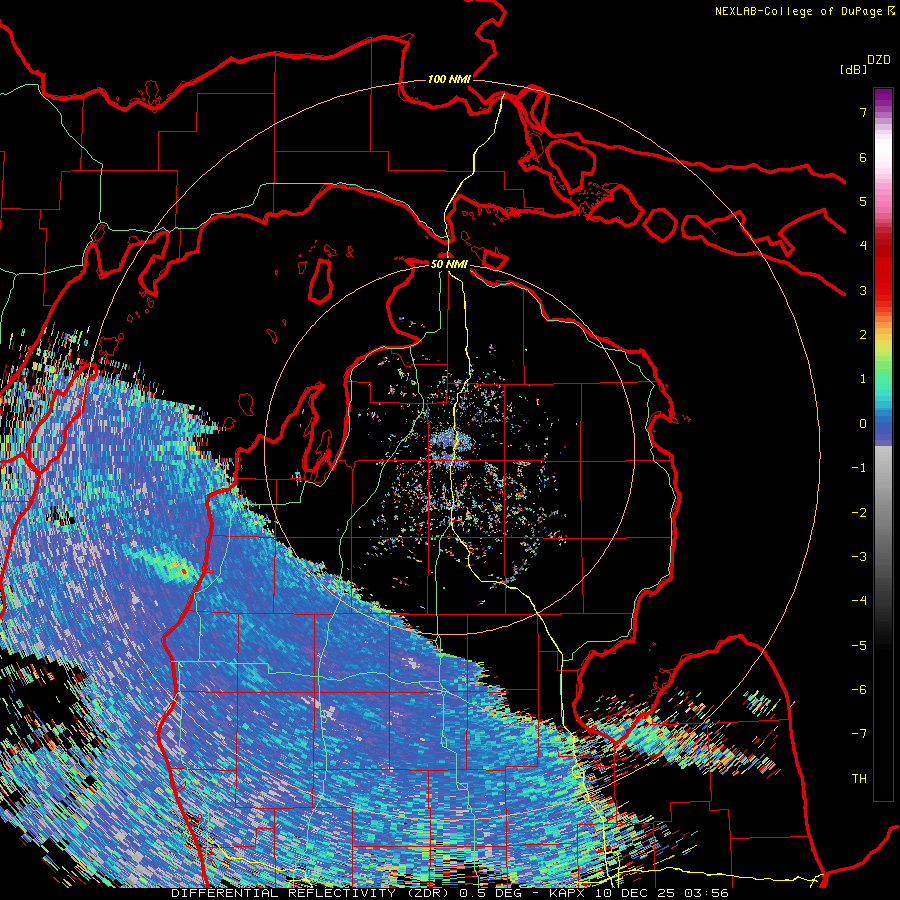Screen dimensions: 900x900
Task: Click the -7 dB scale value
Action: tap(859, 734)
